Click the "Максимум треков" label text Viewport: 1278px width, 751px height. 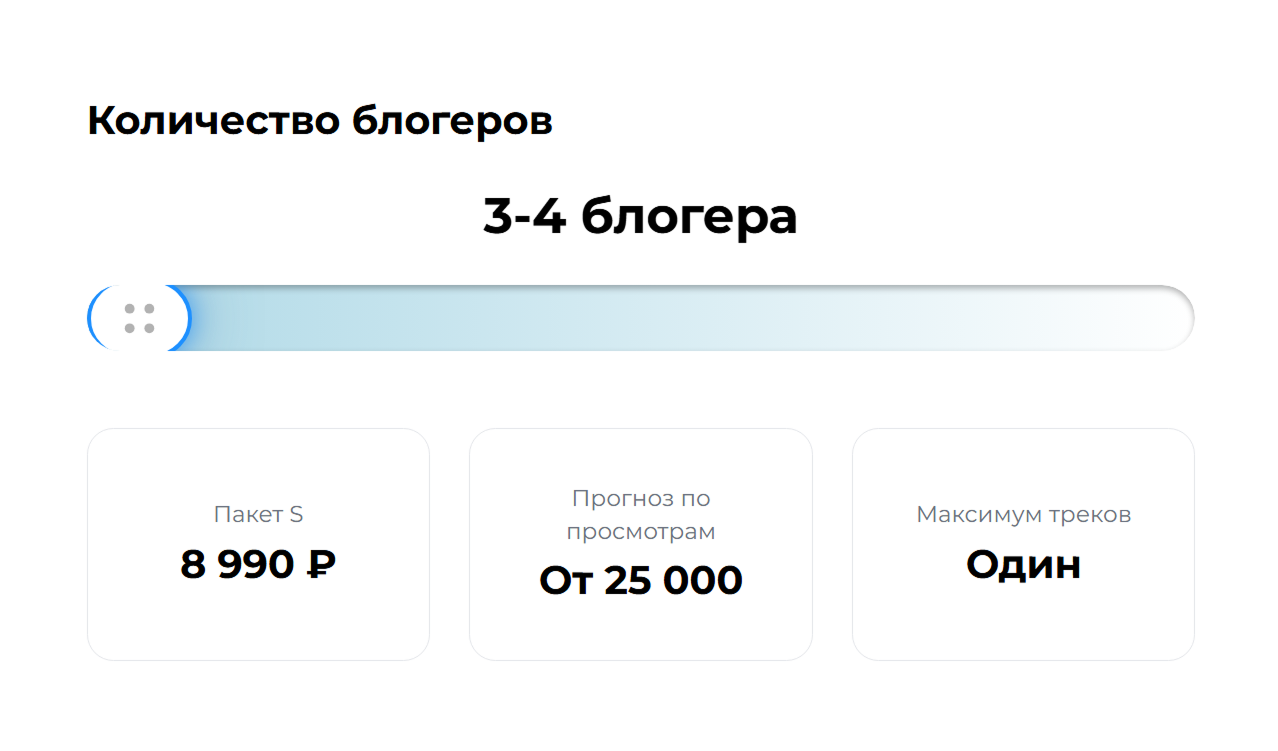click(1023, 515)
